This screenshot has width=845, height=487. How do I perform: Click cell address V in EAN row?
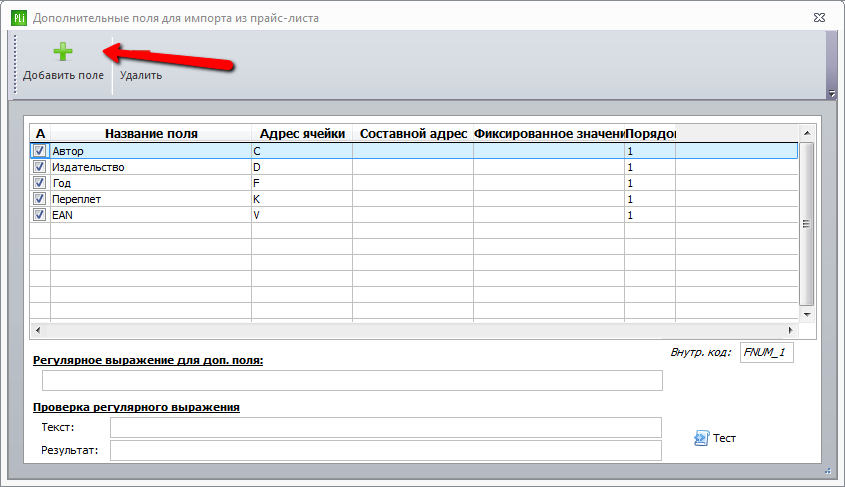click(x=302, y=214)
